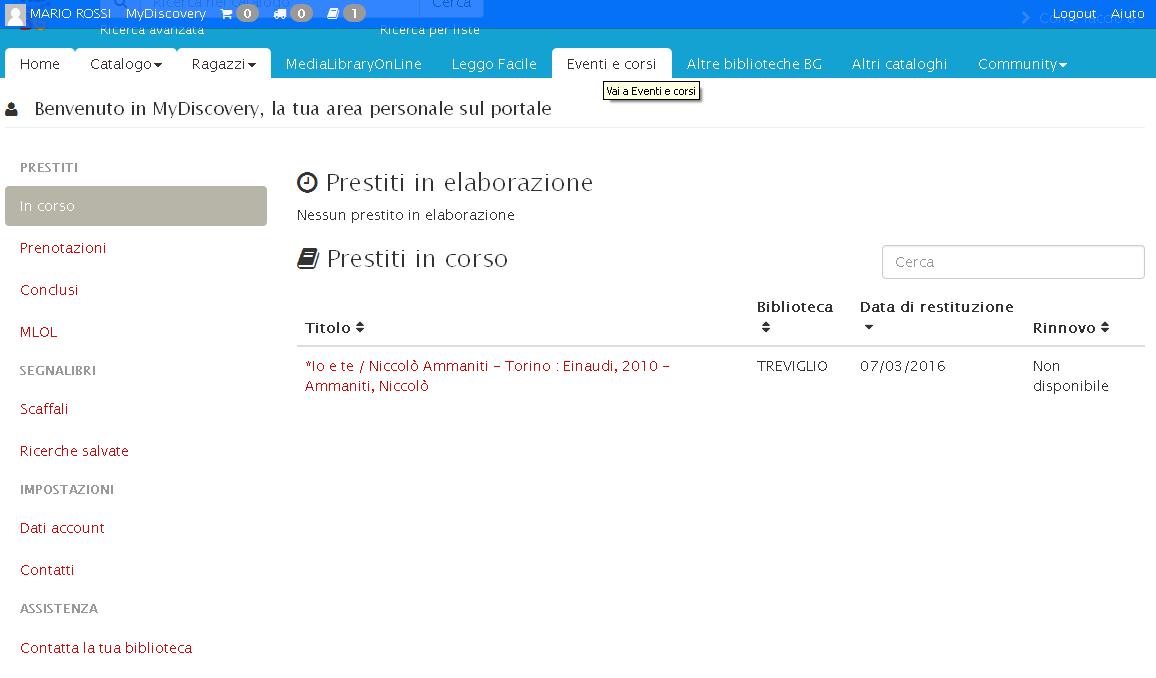This screenshot has width=1156, height=678.
Task: Click the interlibrary delivery truck icon
Action: (278, 13)
